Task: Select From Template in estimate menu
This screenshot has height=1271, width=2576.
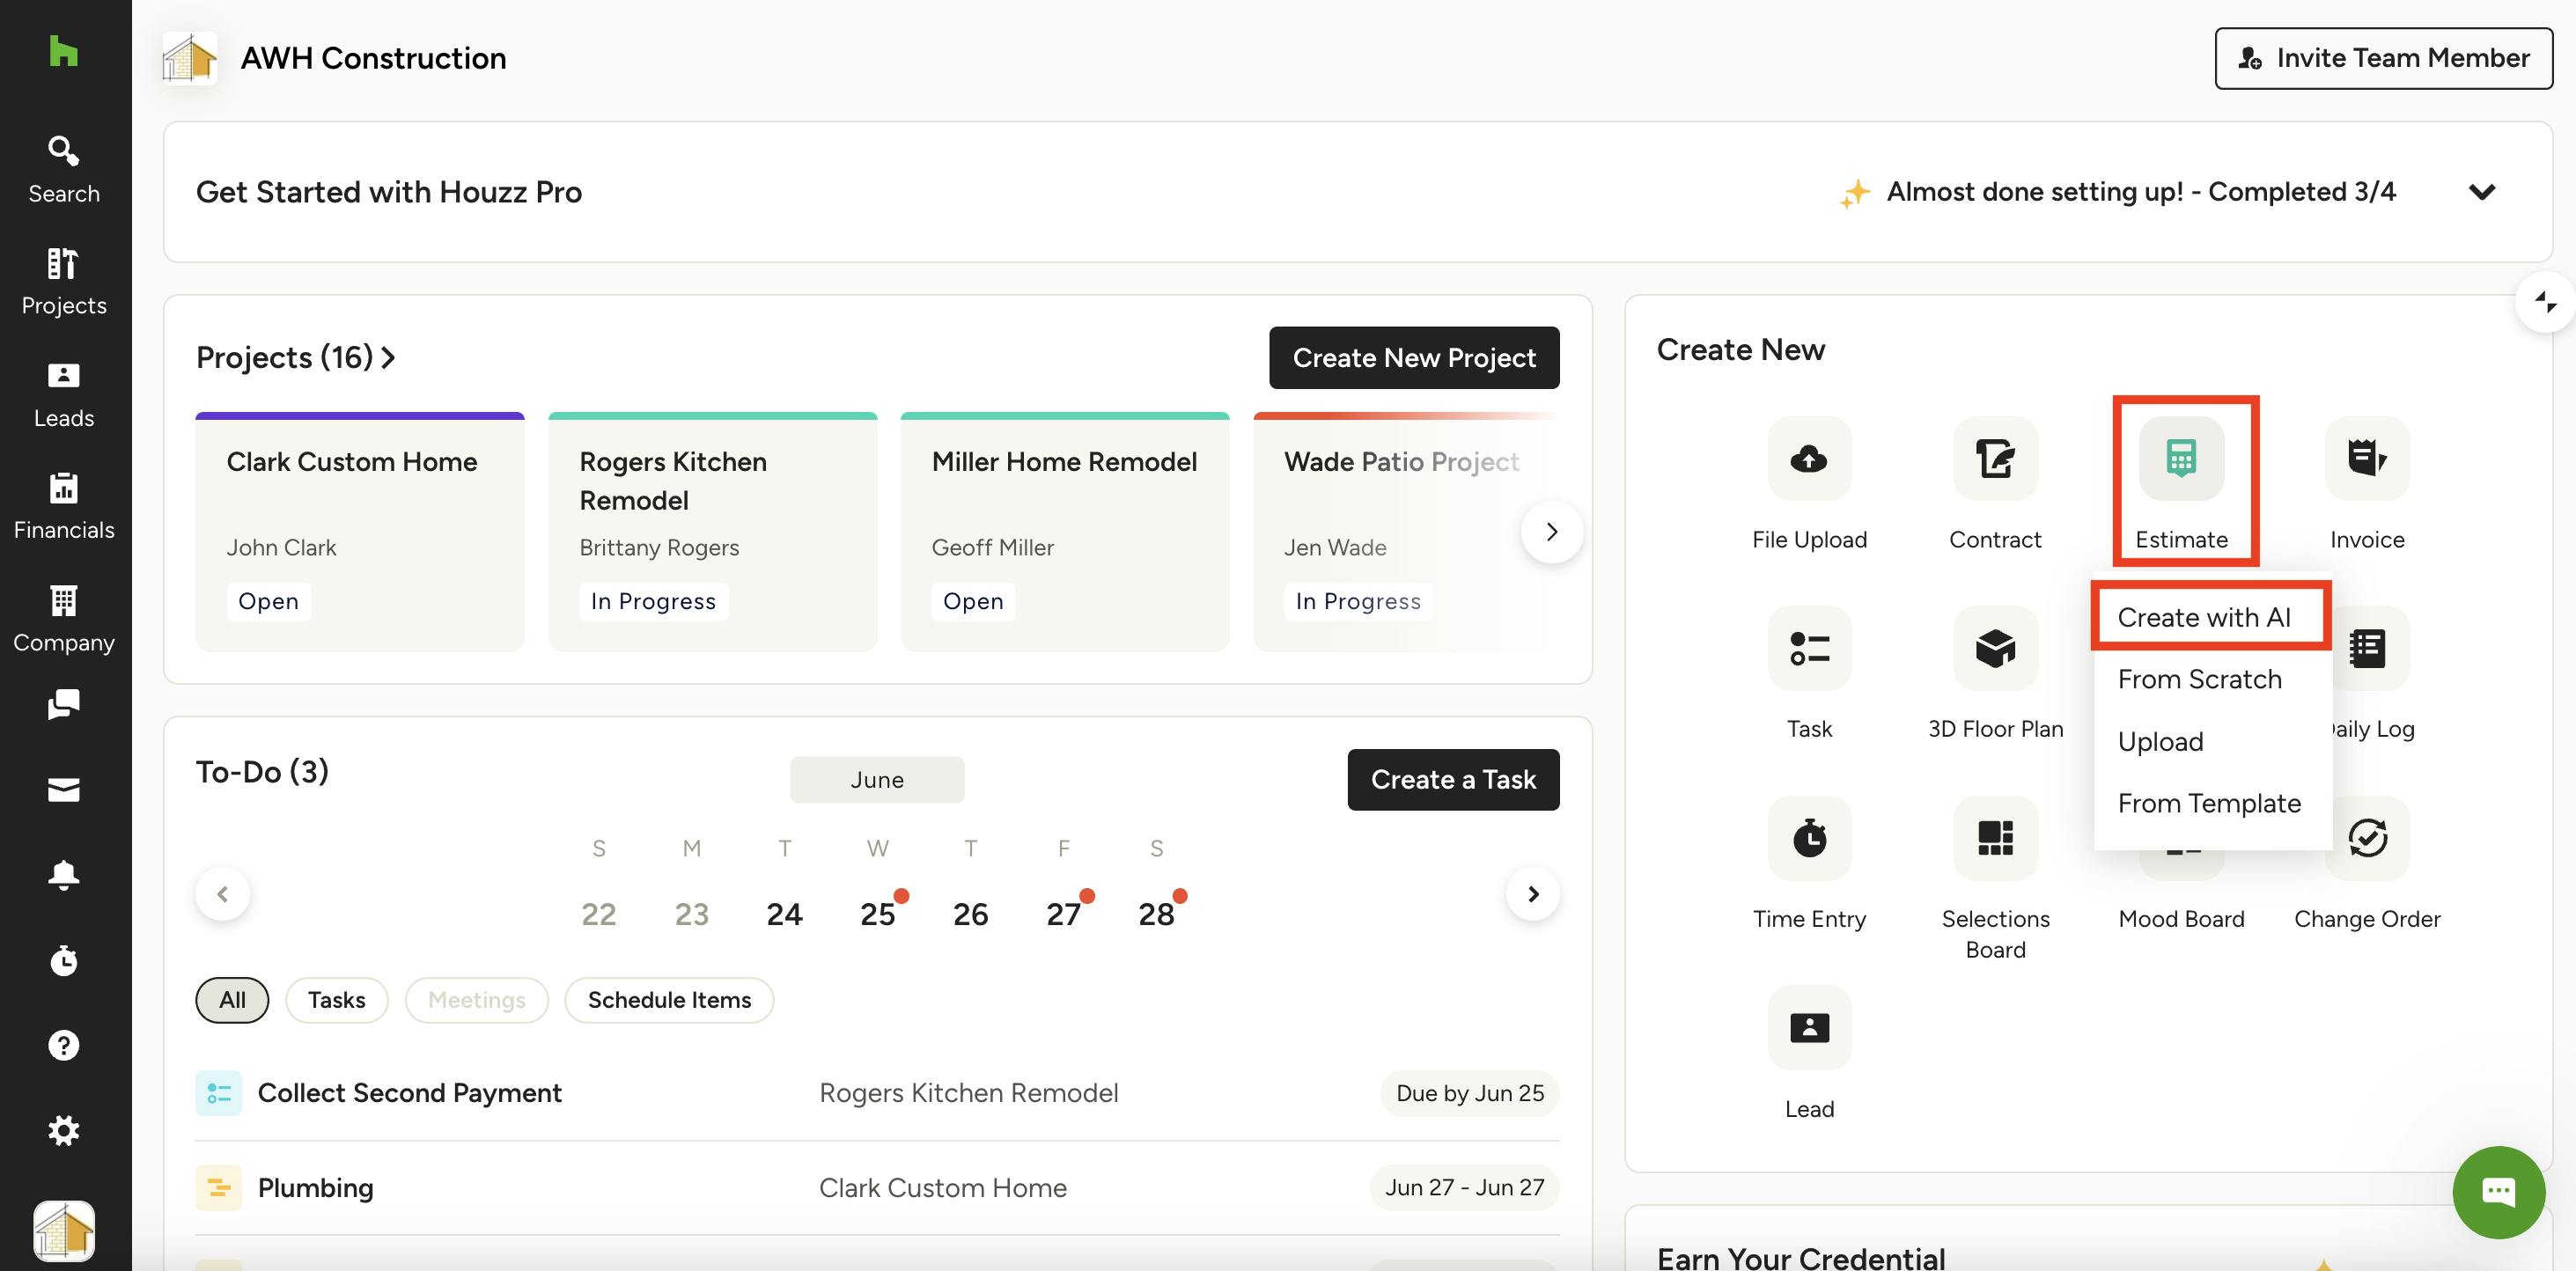Action: pos(2209,803)
